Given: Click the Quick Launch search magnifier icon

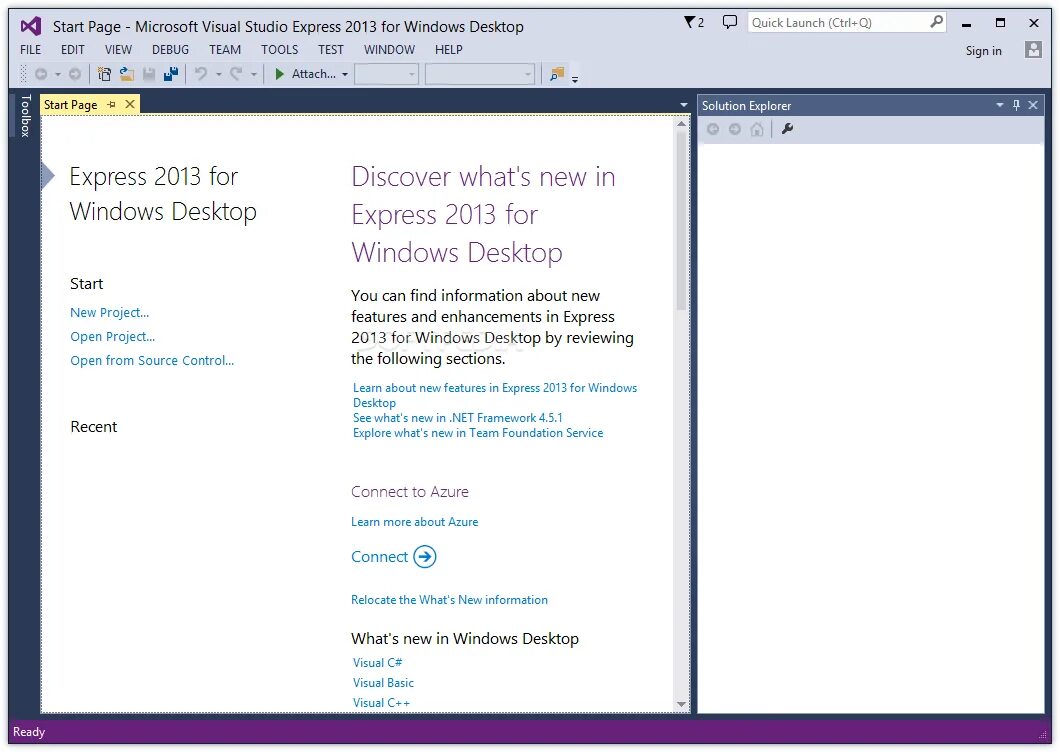Looking at the screenshot, I should pyautogui.click(x=936, y=22).
